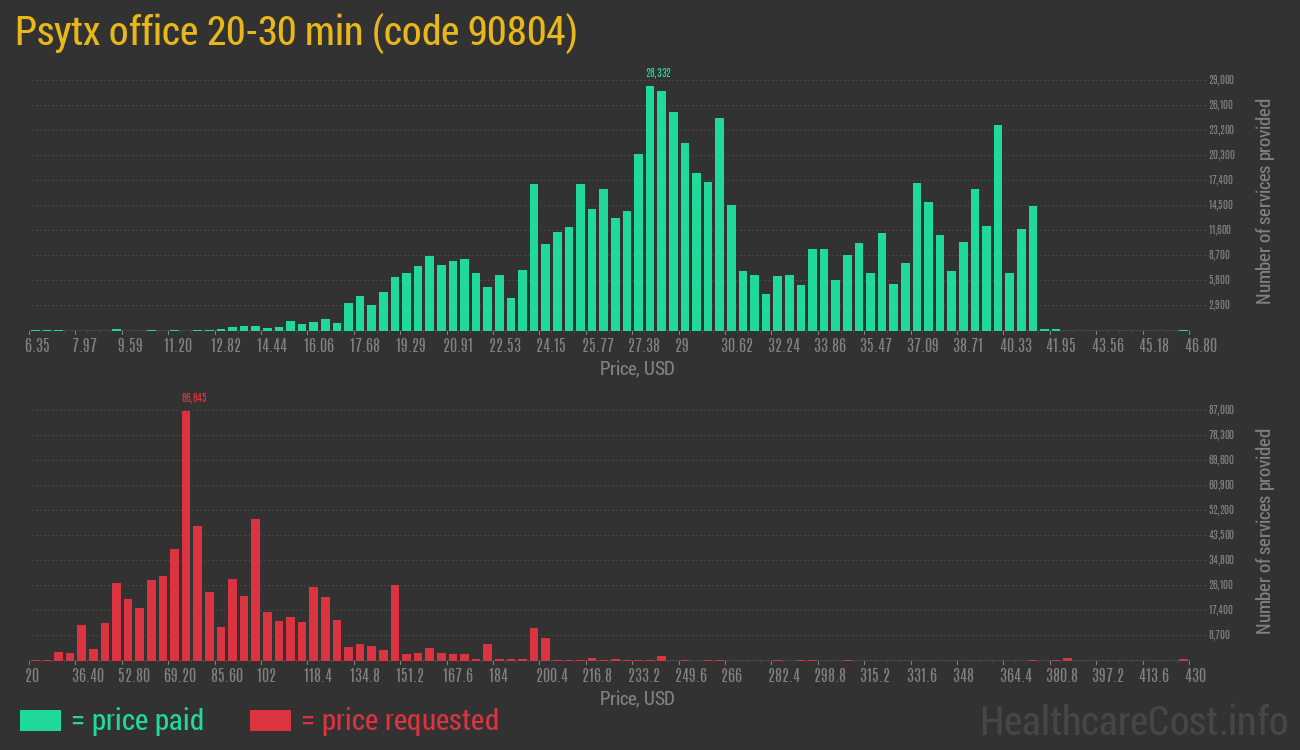Click the 6.35 tick on green chart axis

37,346
